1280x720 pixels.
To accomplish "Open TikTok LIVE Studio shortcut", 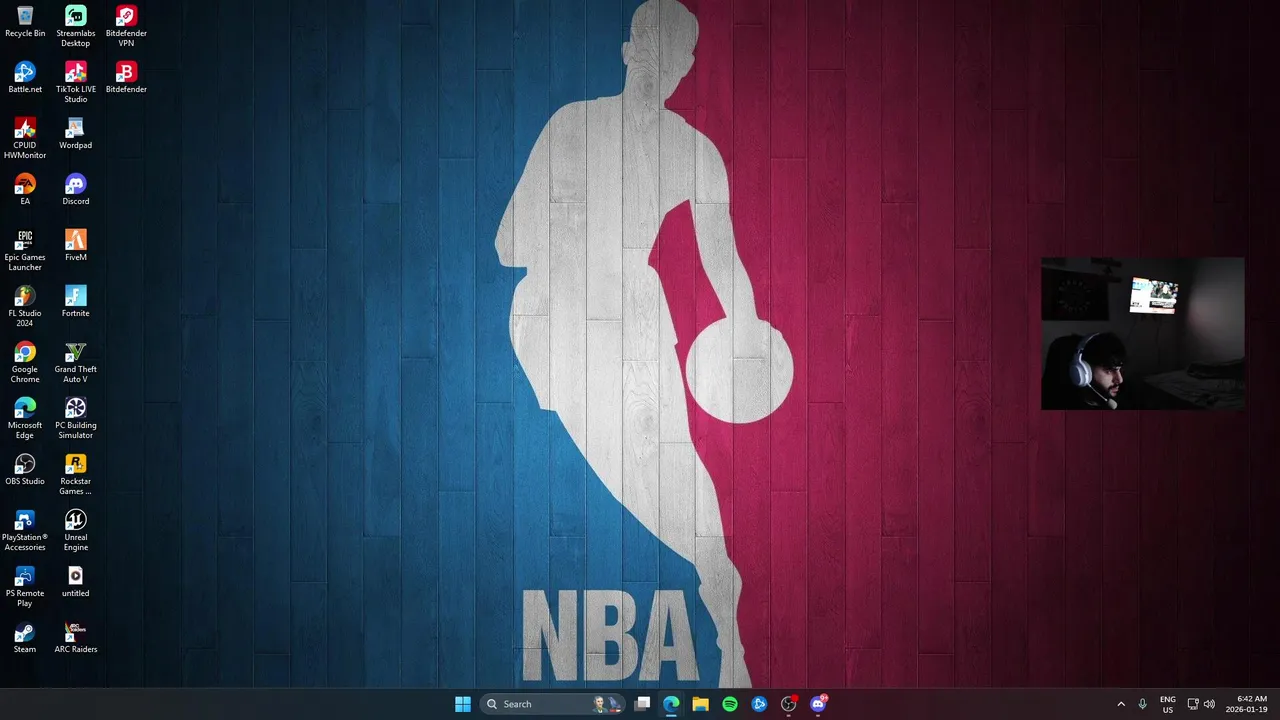I will (75, 83).
